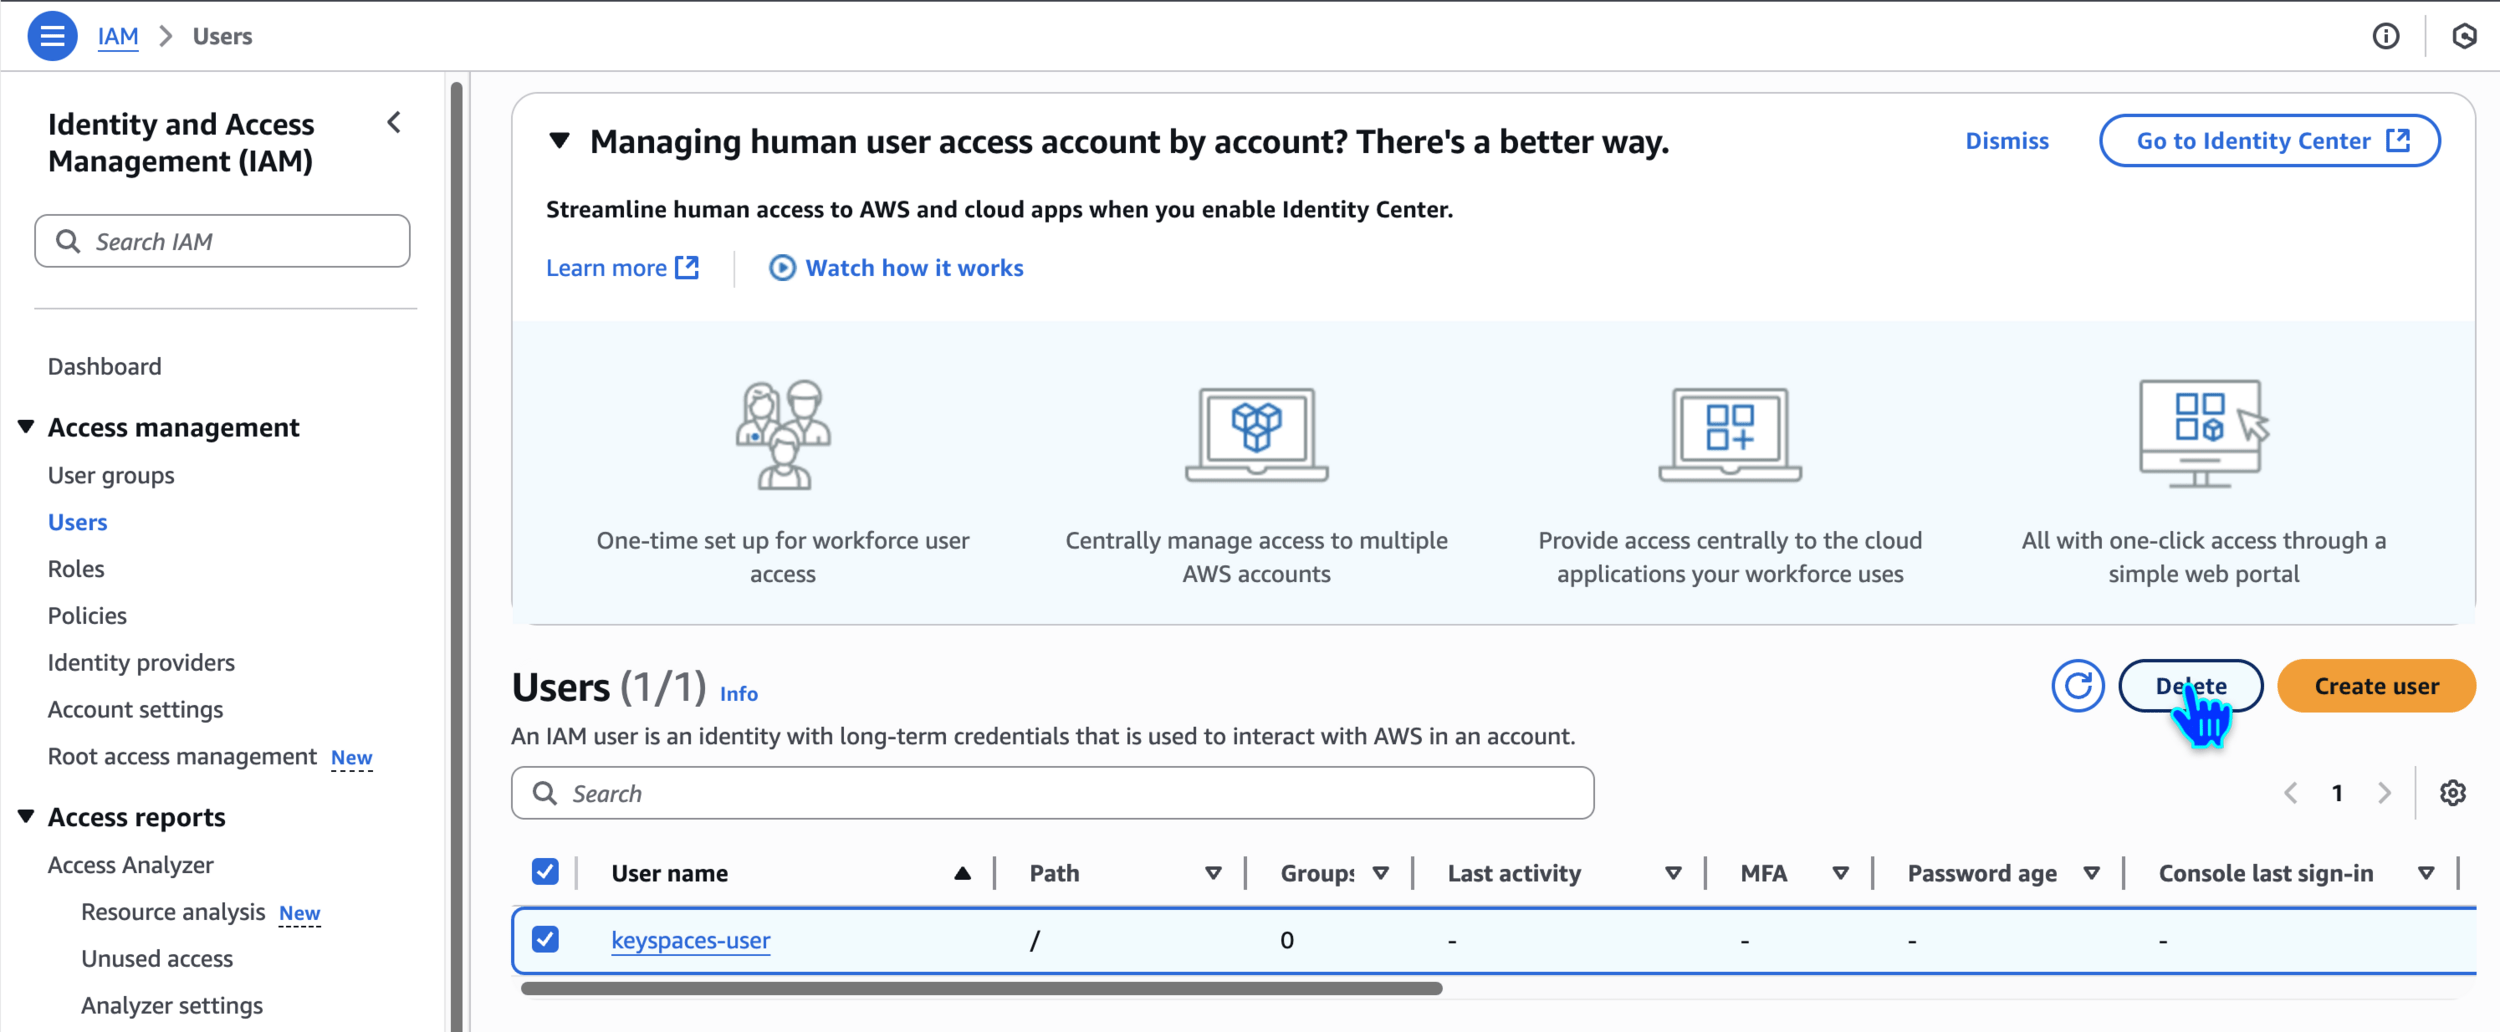This screenshot has height=1032, width=2500.
Task: Uncheck the keyspaces-user row checkbox
Action: (x=545, y=939)
